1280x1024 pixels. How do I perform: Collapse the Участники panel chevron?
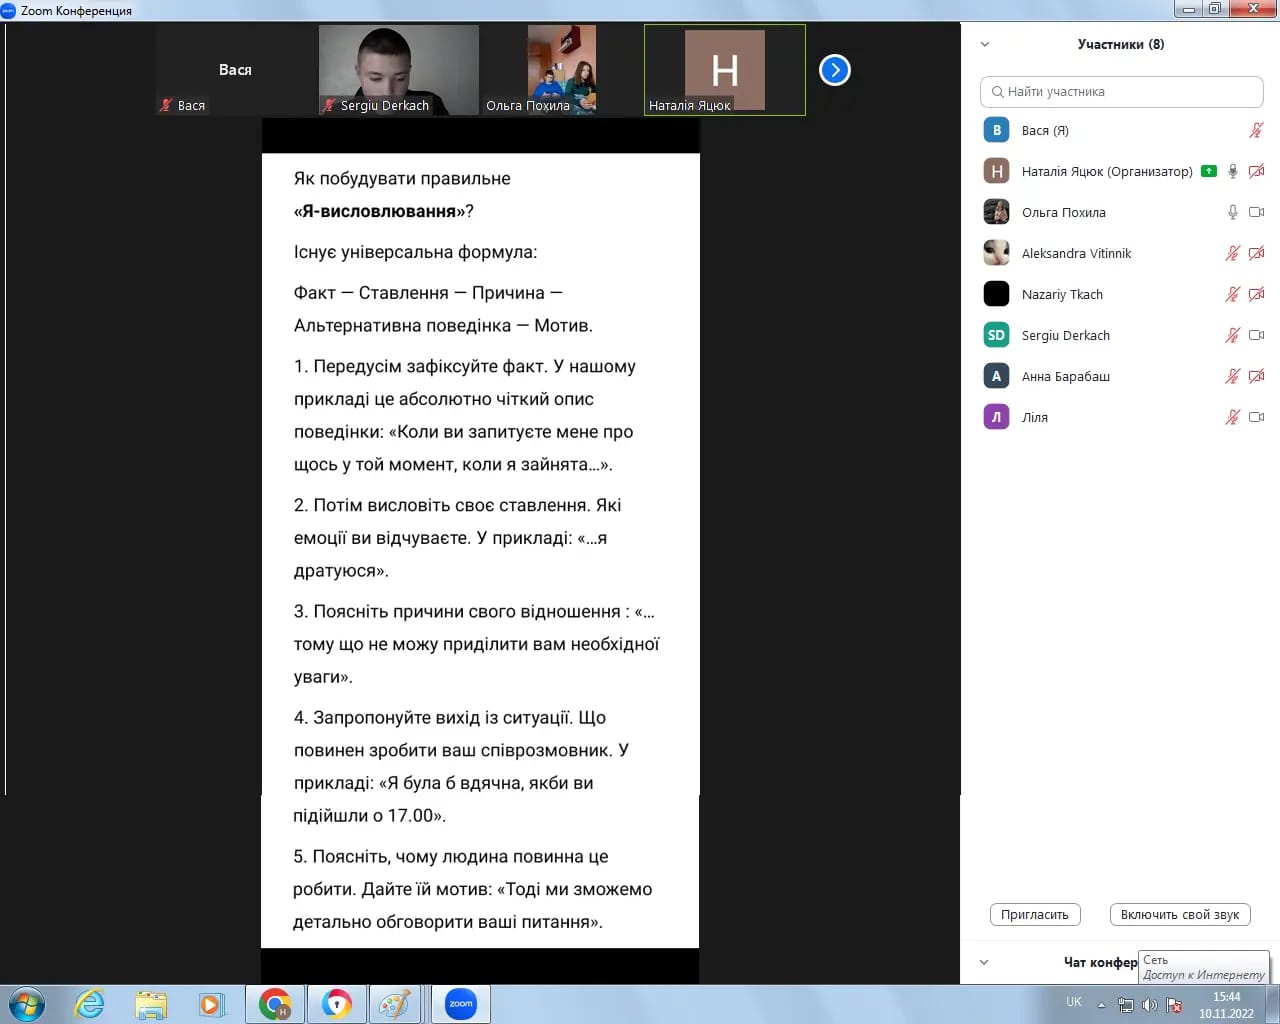[985, 44]
